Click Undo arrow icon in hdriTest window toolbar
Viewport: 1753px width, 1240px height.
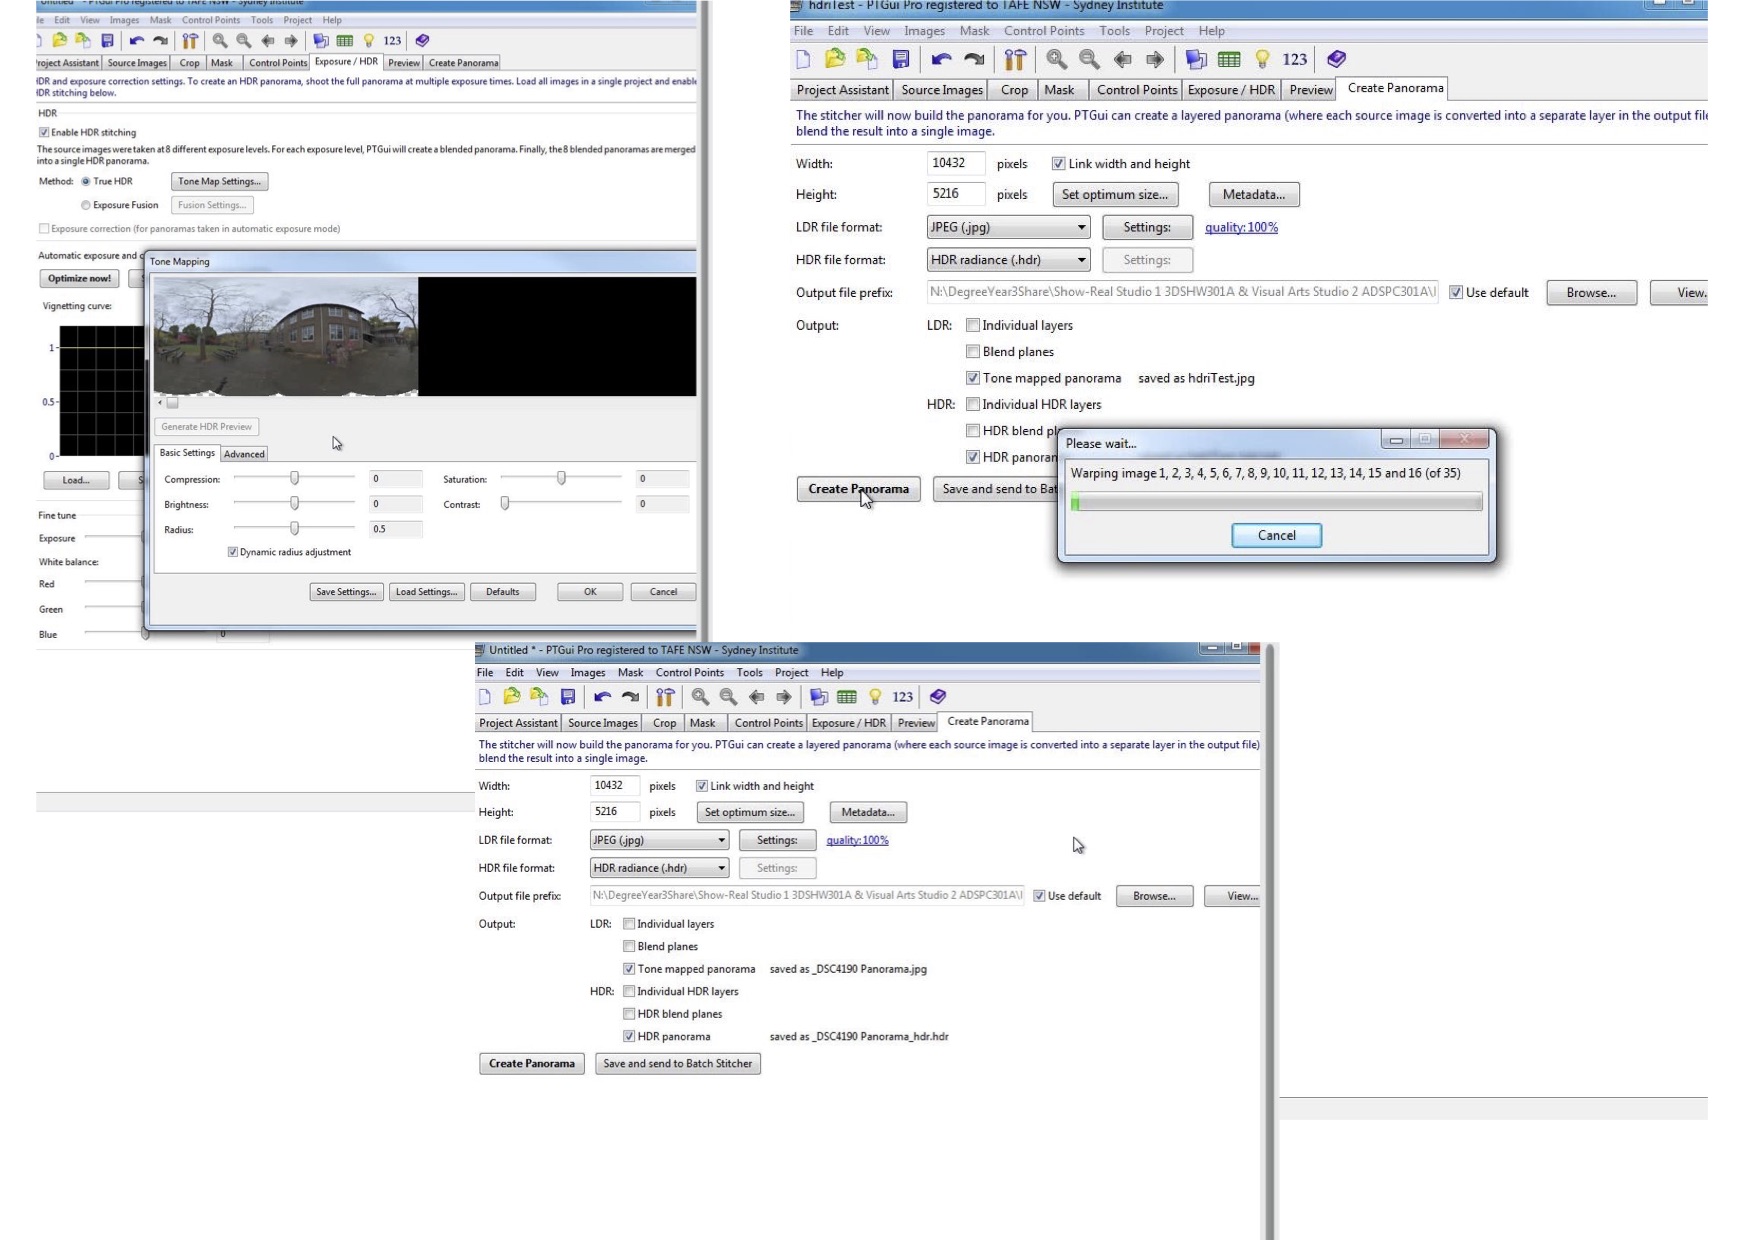click(941, 59)
